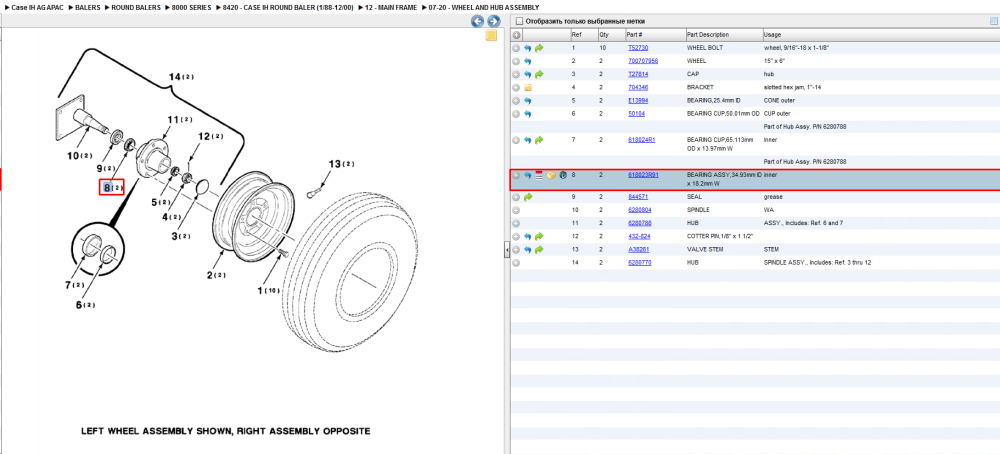Open part number link 700707956
The height and width of the screenshot is (454, 1000).
coord(643,61)
